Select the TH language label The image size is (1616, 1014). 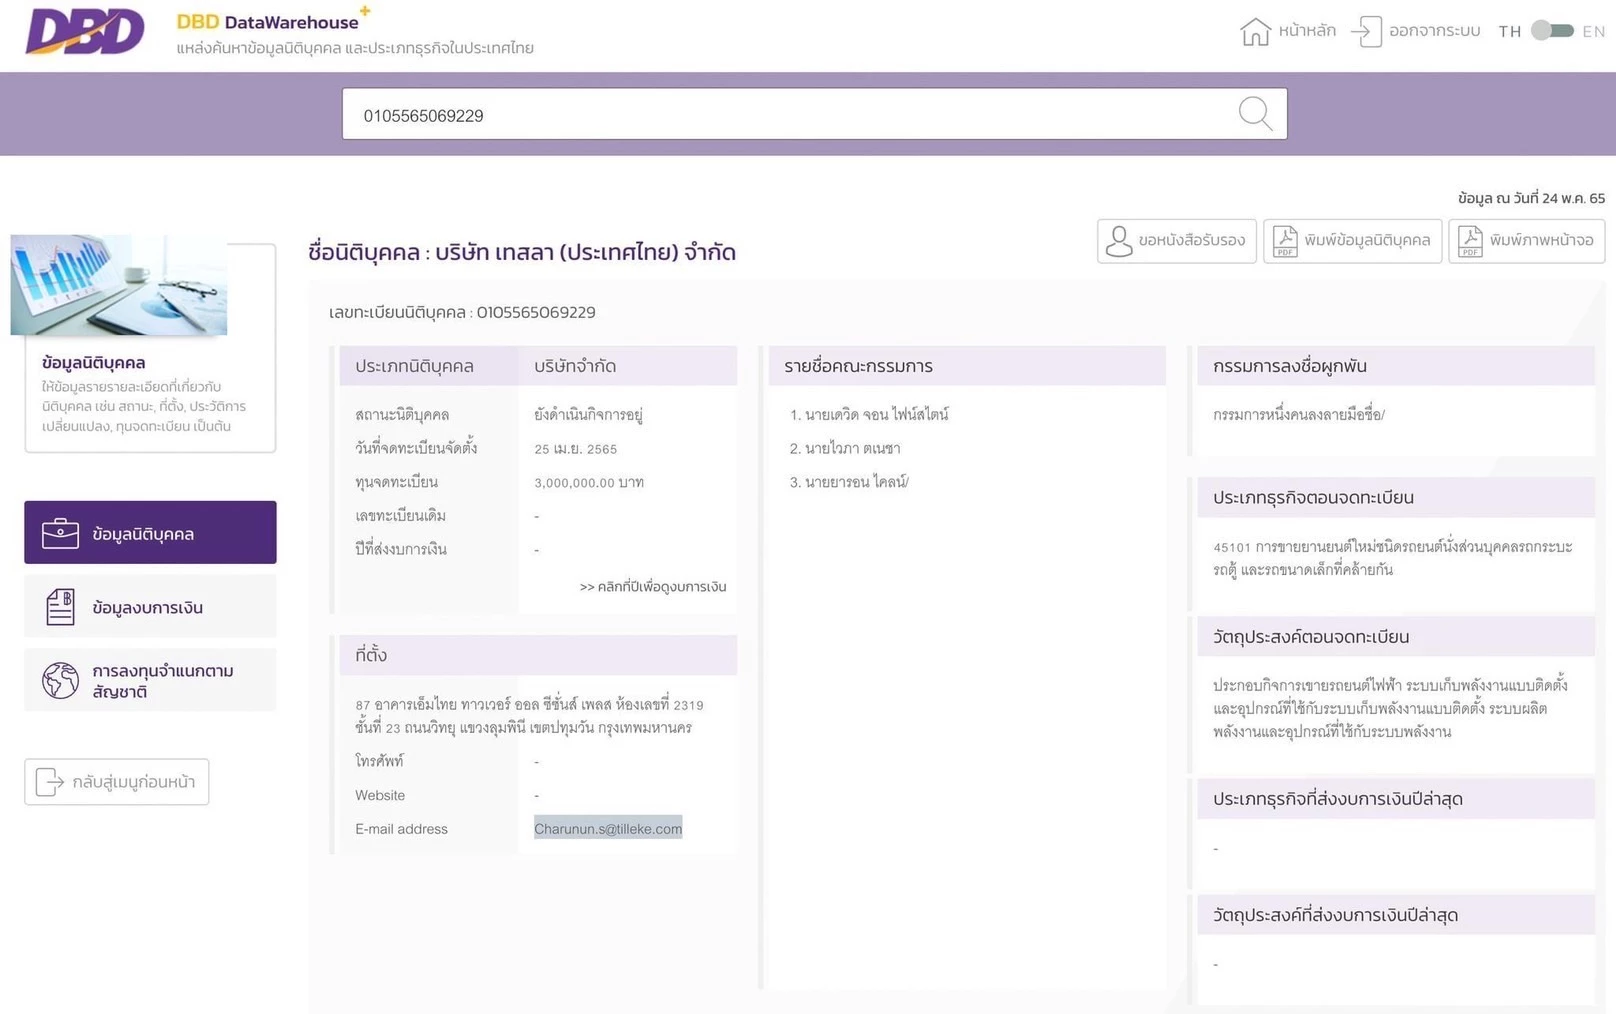coord(1509,32)
